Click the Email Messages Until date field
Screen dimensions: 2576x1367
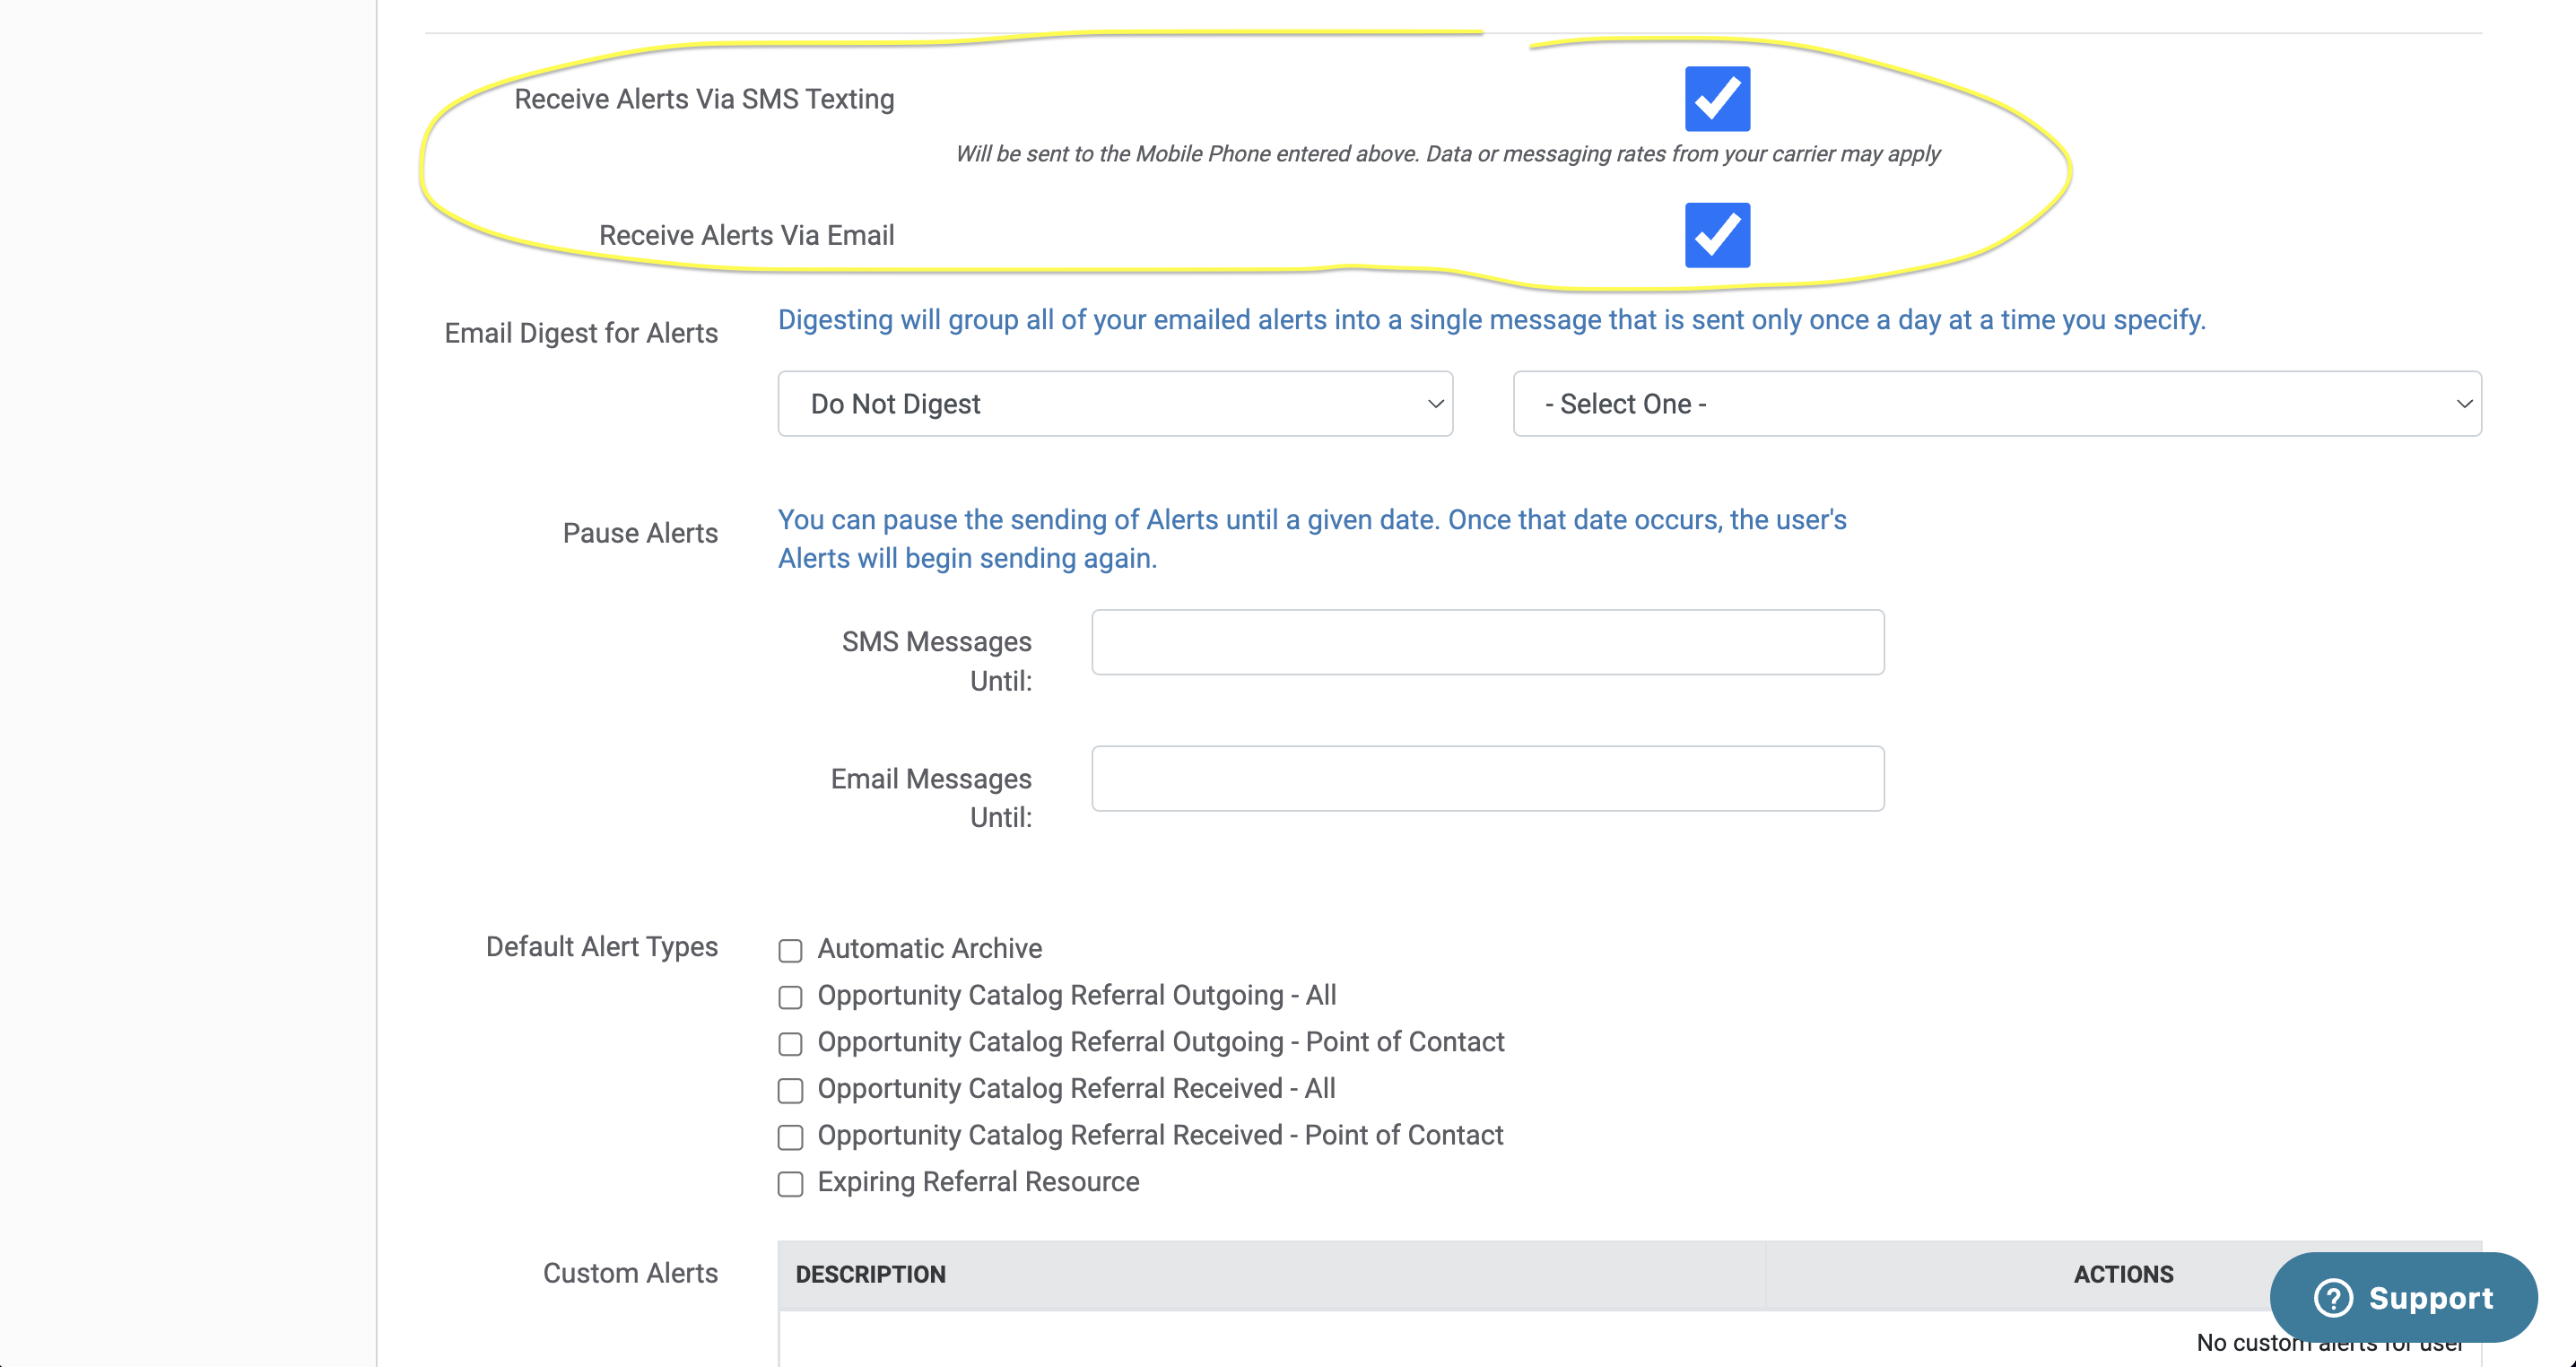(x=1487, y=778)
